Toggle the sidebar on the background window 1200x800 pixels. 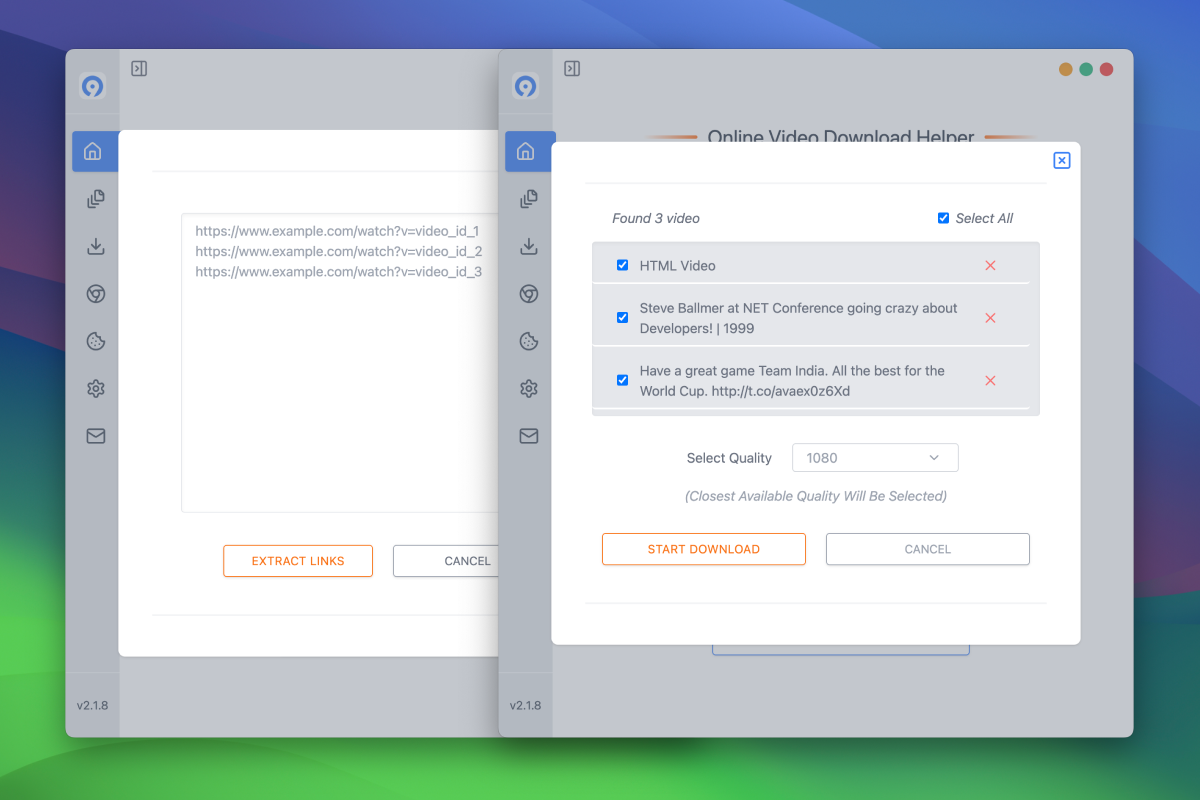coord(139,69)
